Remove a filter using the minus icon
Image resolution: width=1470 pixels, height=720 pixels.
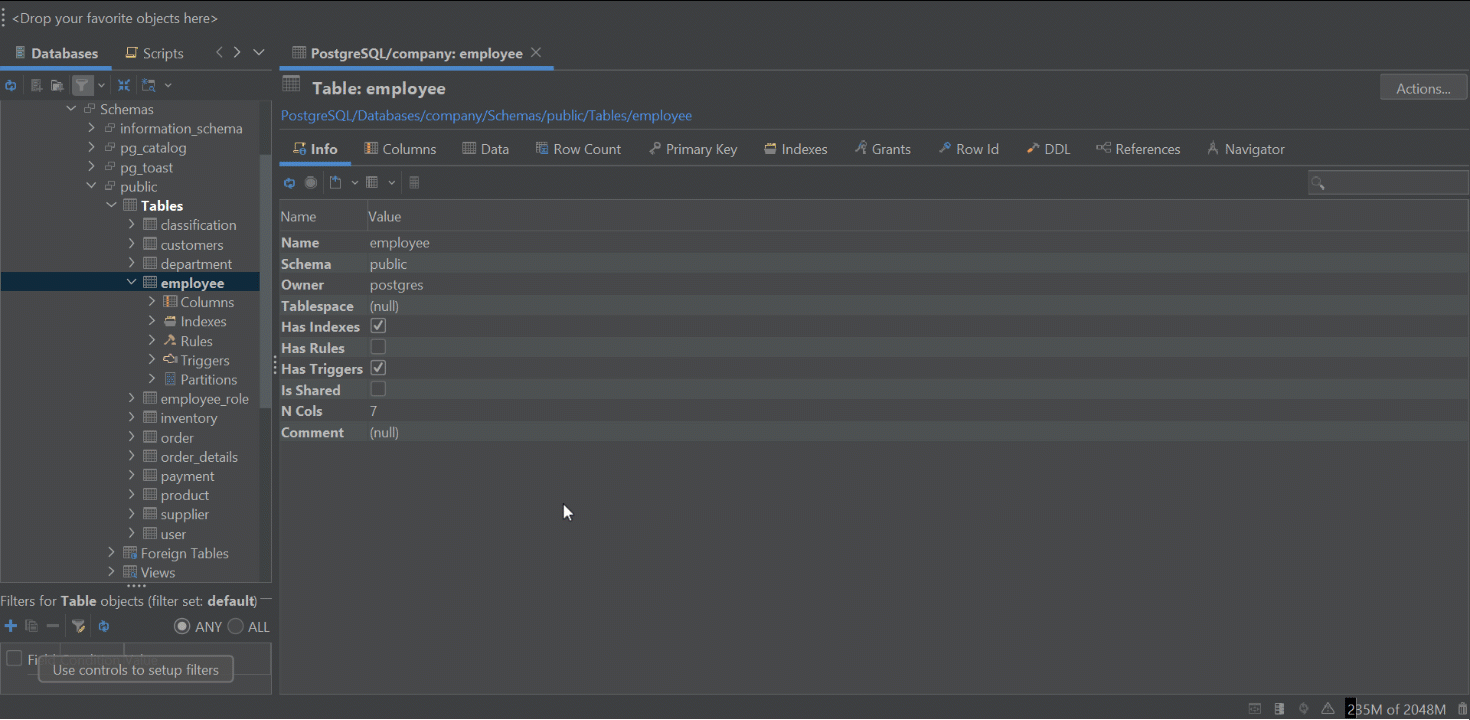point(52,626)
